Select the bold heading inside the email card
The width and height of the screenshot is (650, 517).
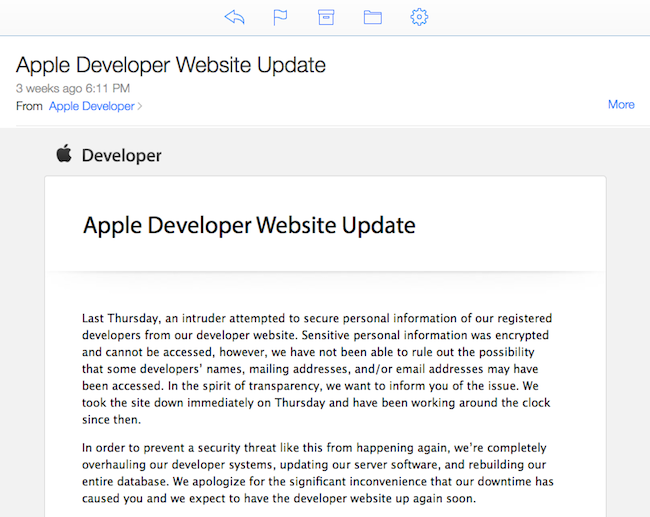point(249,224)
